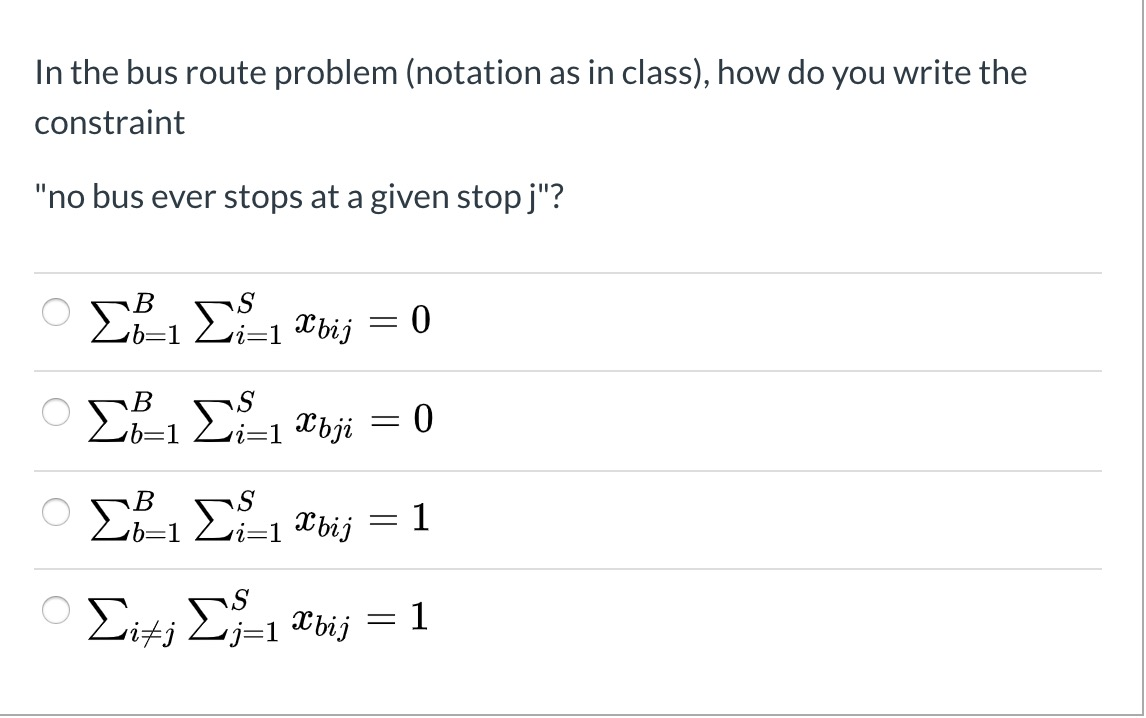Choose the double sum x_bij equals 0 answer

click(x=57, y=312)
